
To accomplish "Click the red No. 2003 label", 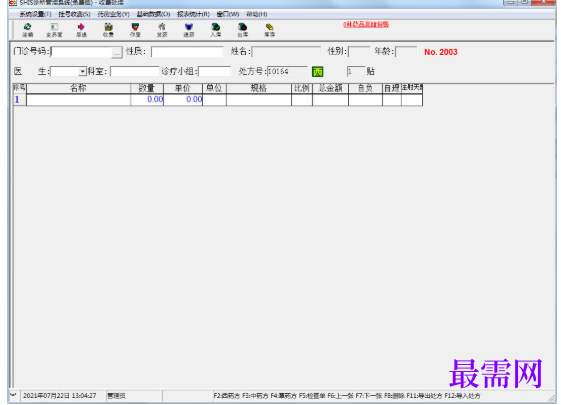I will pos(440,52).
